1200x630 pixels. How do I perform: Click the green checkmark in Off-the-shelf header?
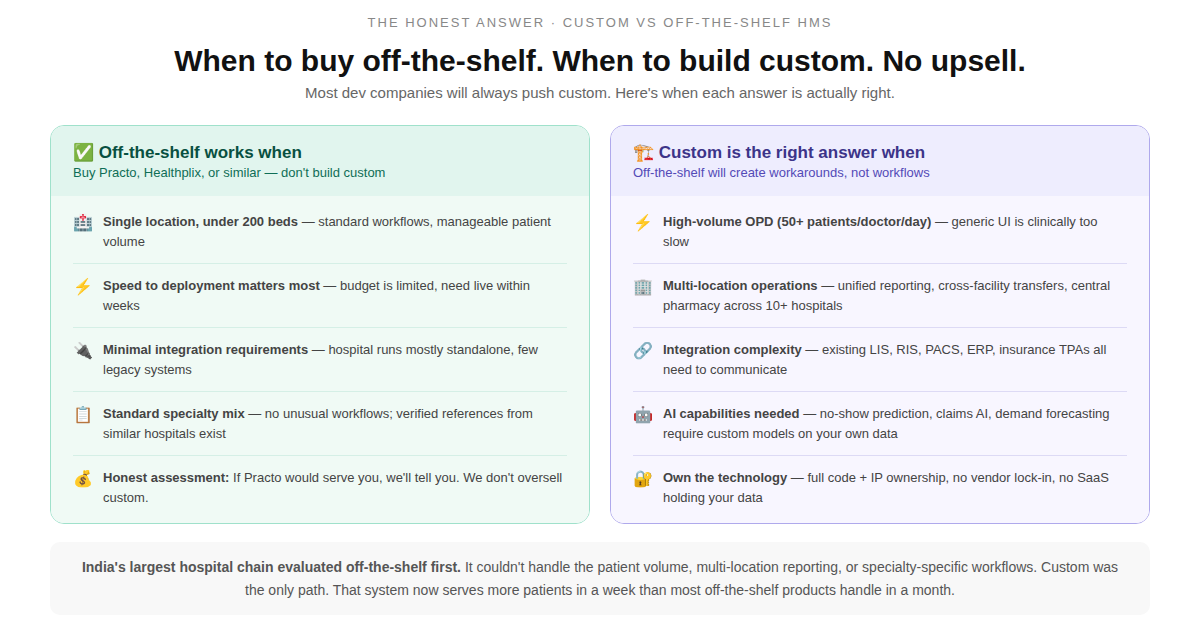pyautogui.click(x=83, y=152)
